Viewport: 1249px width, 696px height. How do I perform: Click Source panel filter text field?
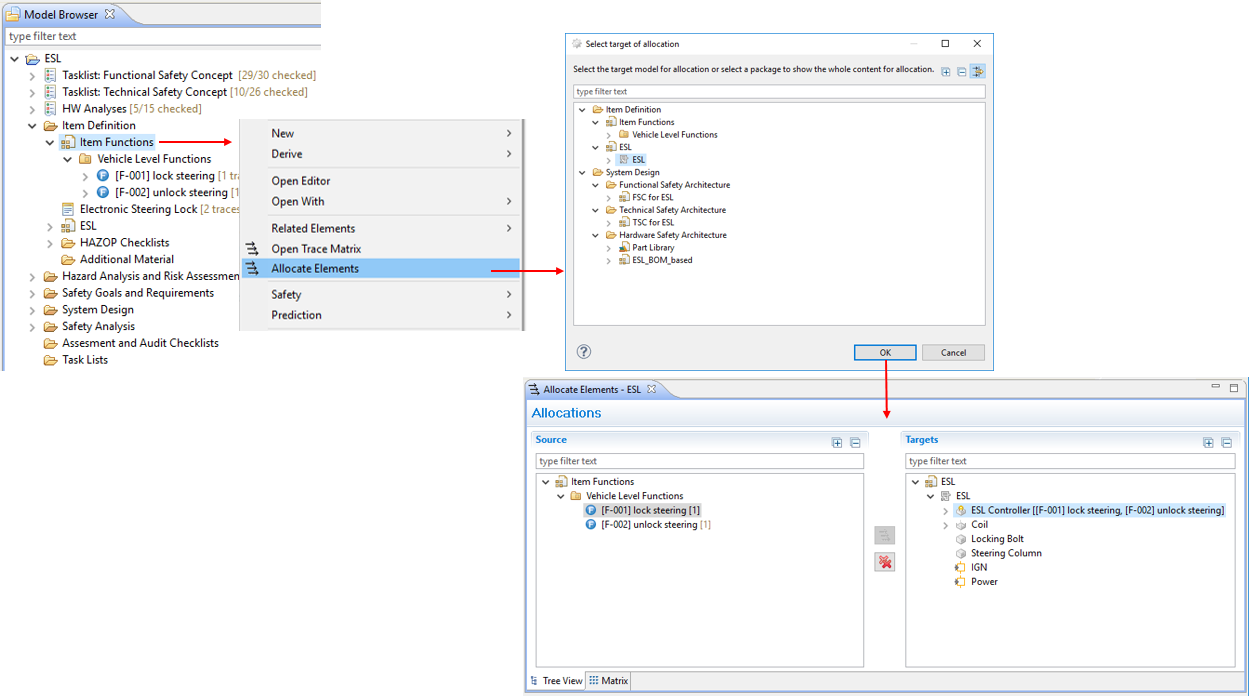coord(699,461)
